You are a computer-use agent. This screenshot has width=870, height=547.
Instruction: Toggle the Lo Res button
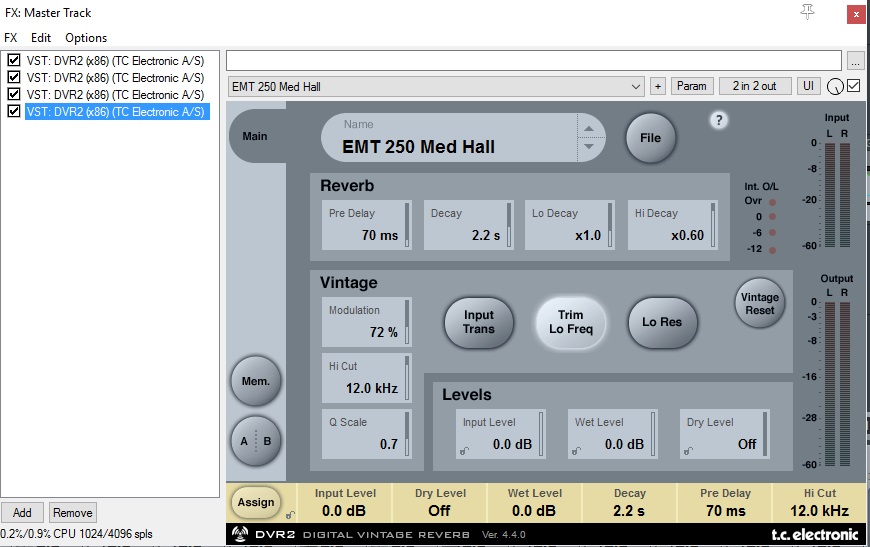[662, 322]
